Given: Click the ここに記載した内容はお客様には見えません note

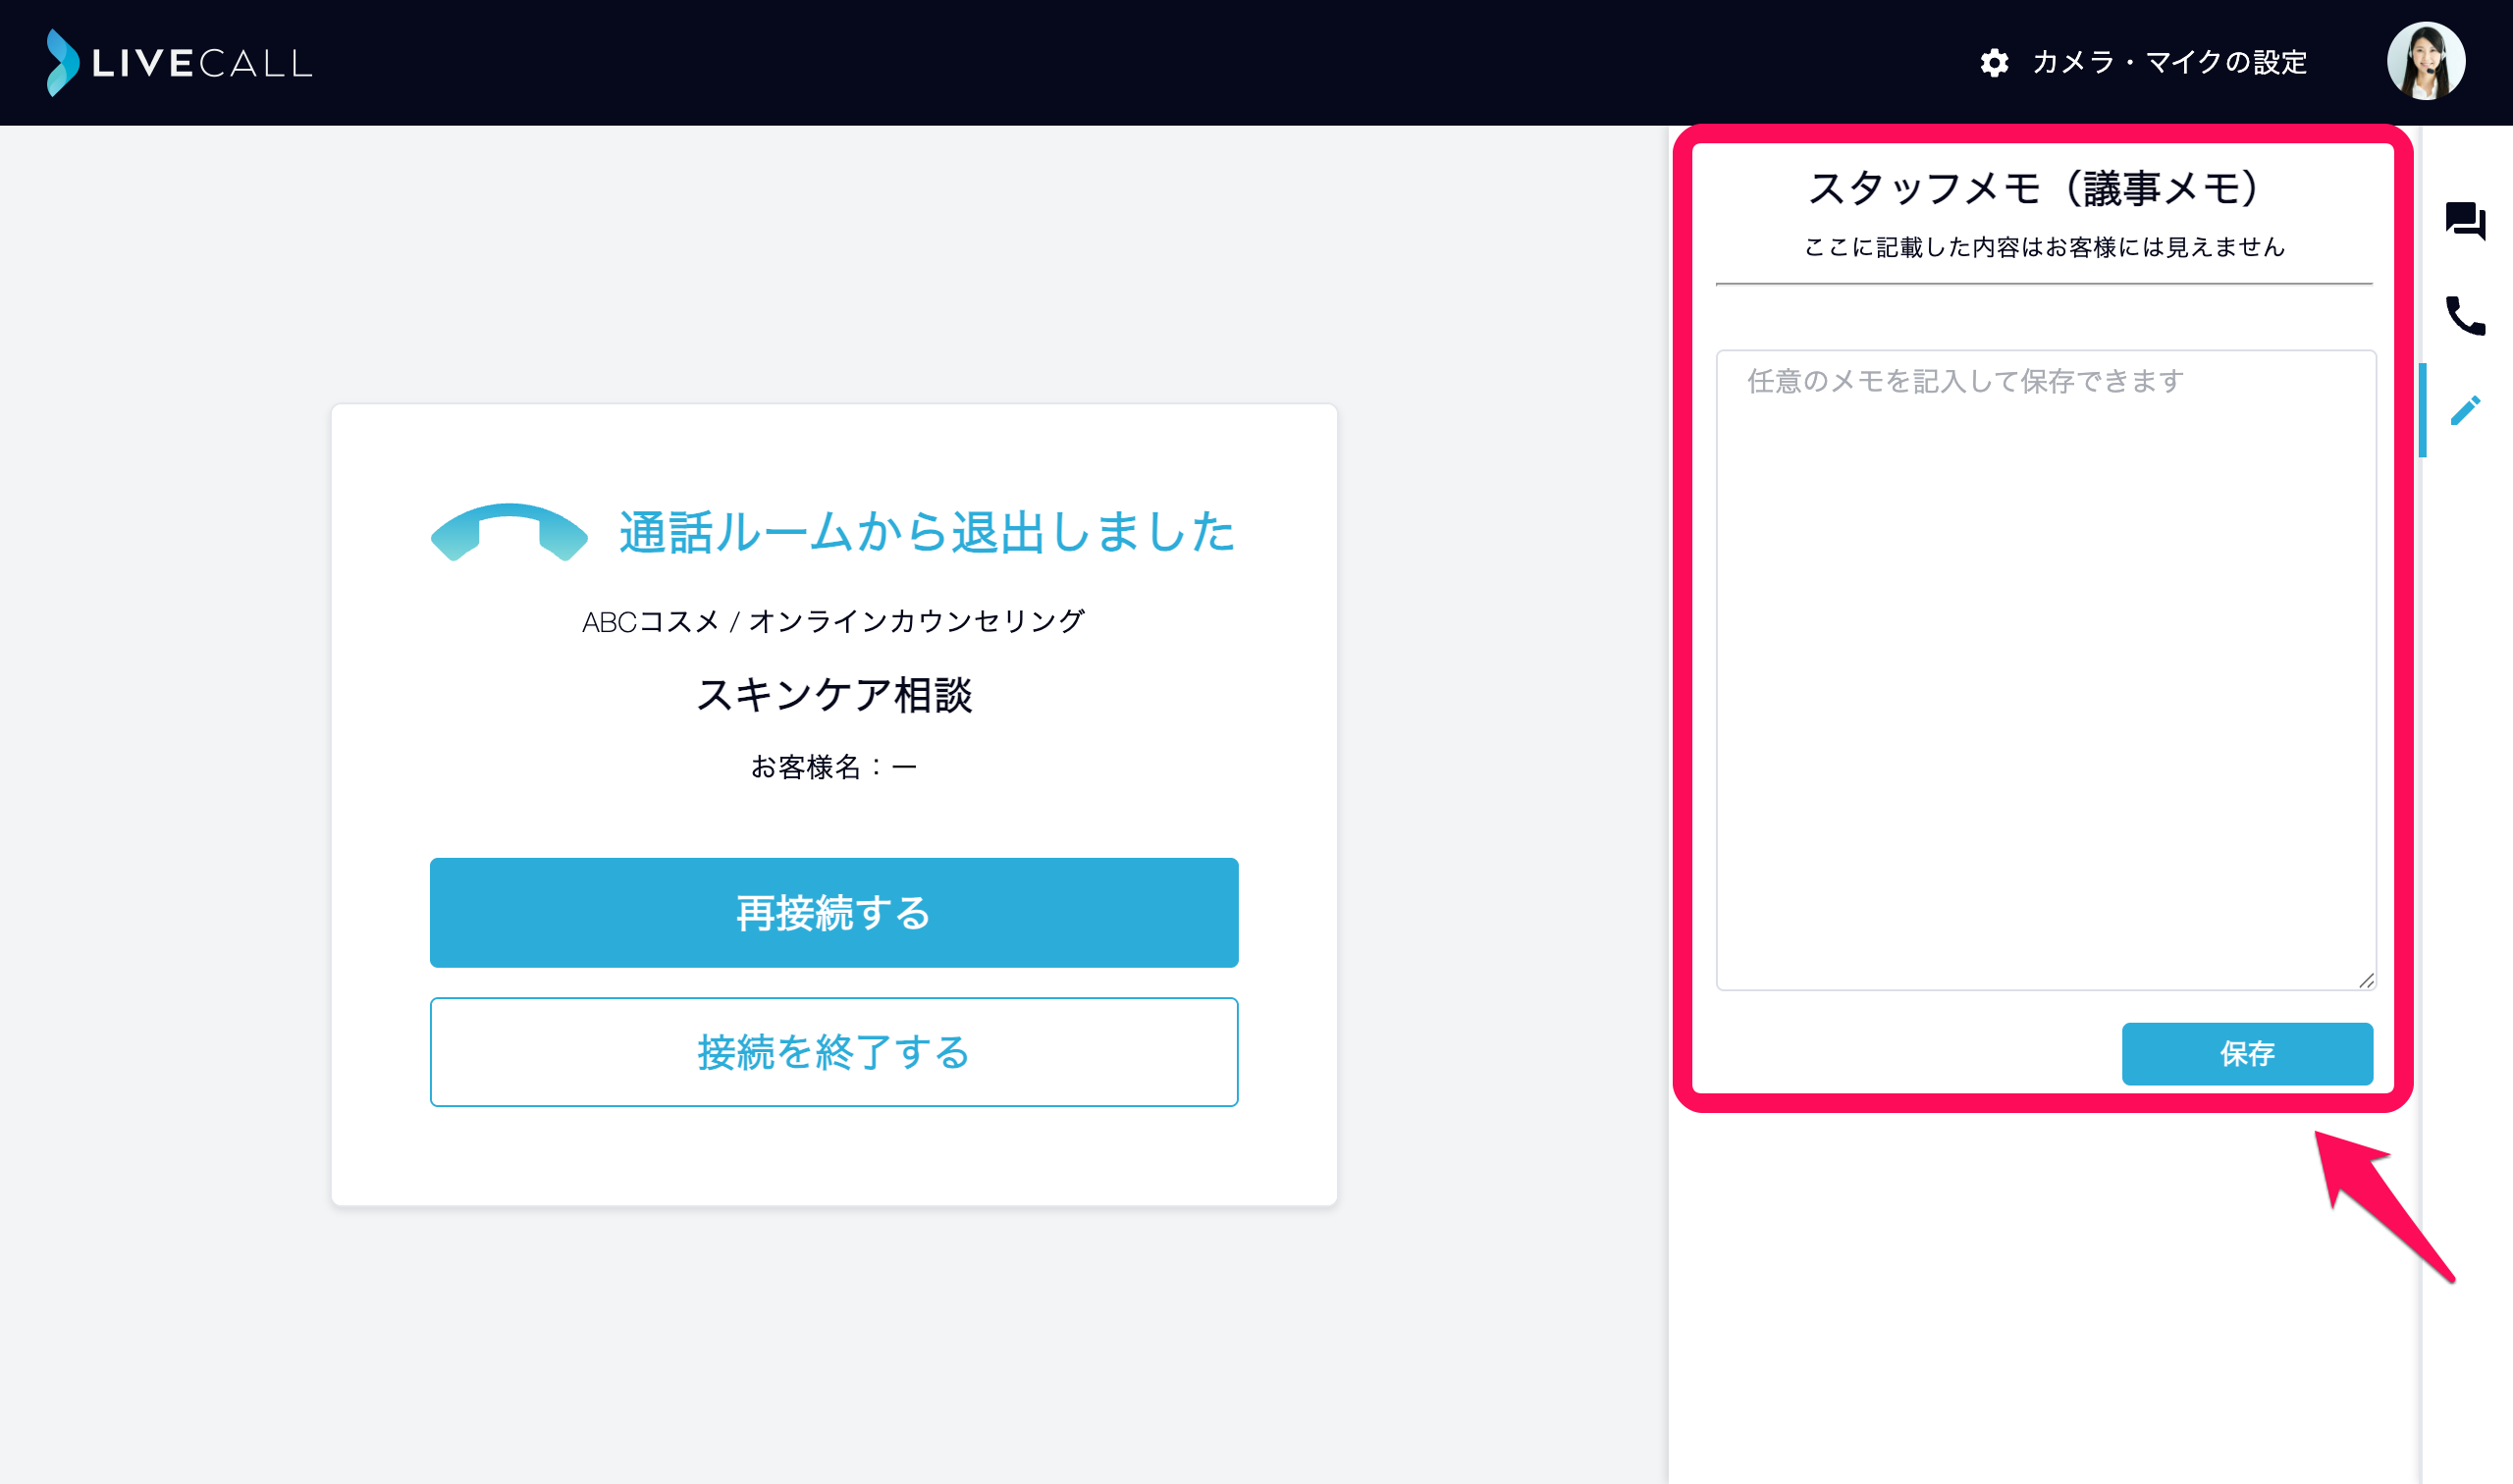Looking at the screenshot, I should coord(2044,247).
